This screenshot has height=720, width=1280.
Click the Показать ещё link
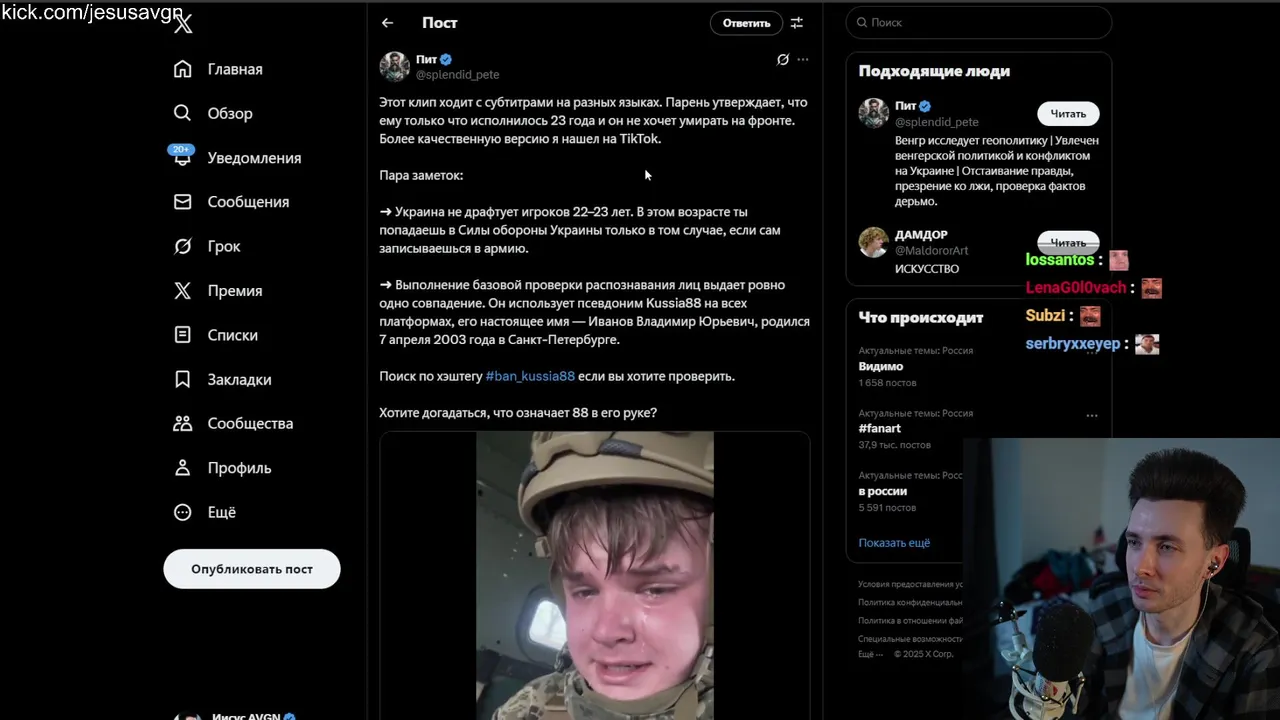[894, 542]
